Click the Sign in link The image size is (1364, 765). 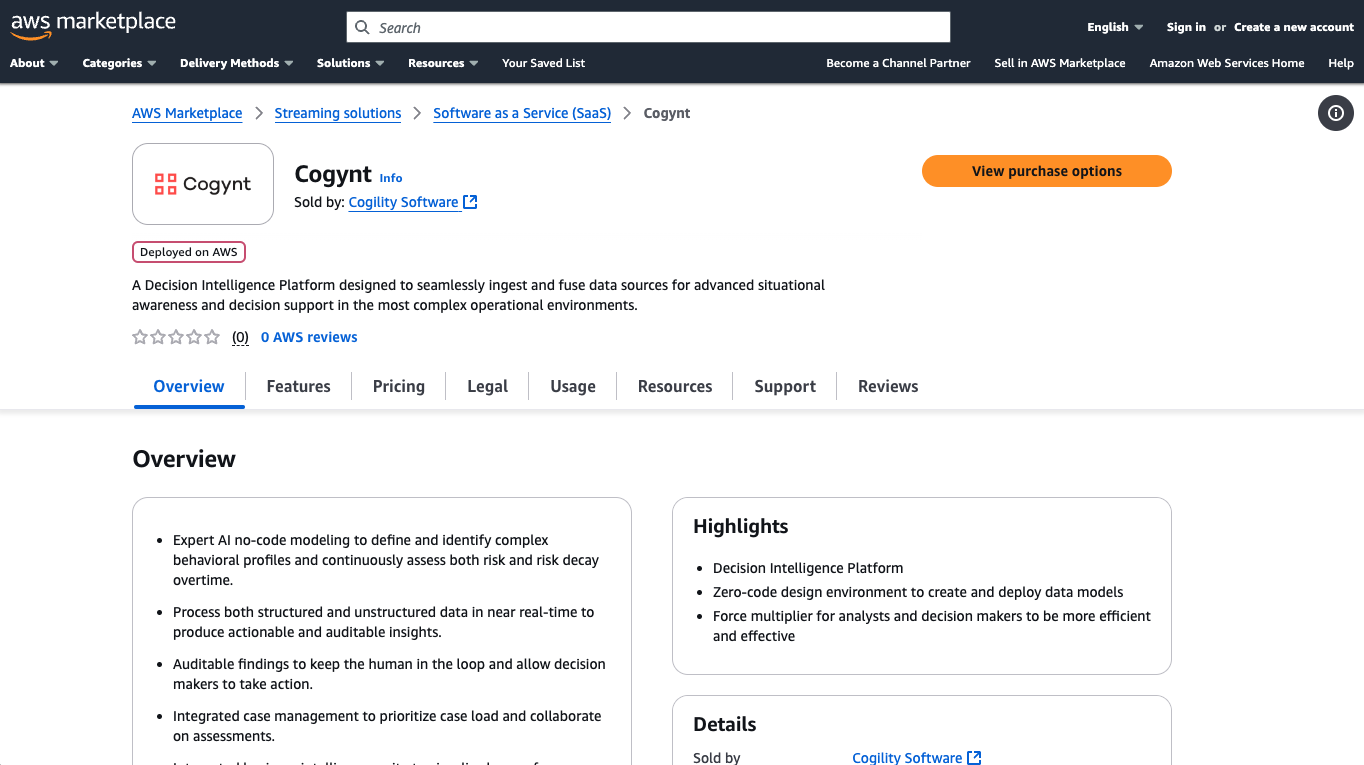1186,27
